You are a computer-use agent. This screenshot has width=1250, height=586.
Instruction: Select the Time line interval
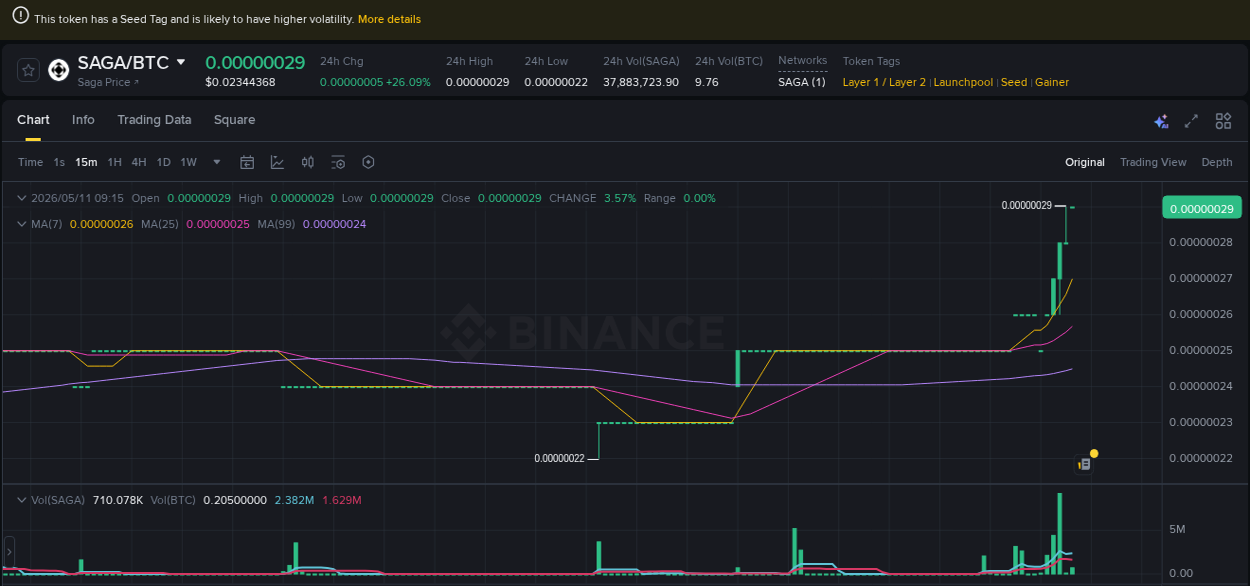[30, 162]
